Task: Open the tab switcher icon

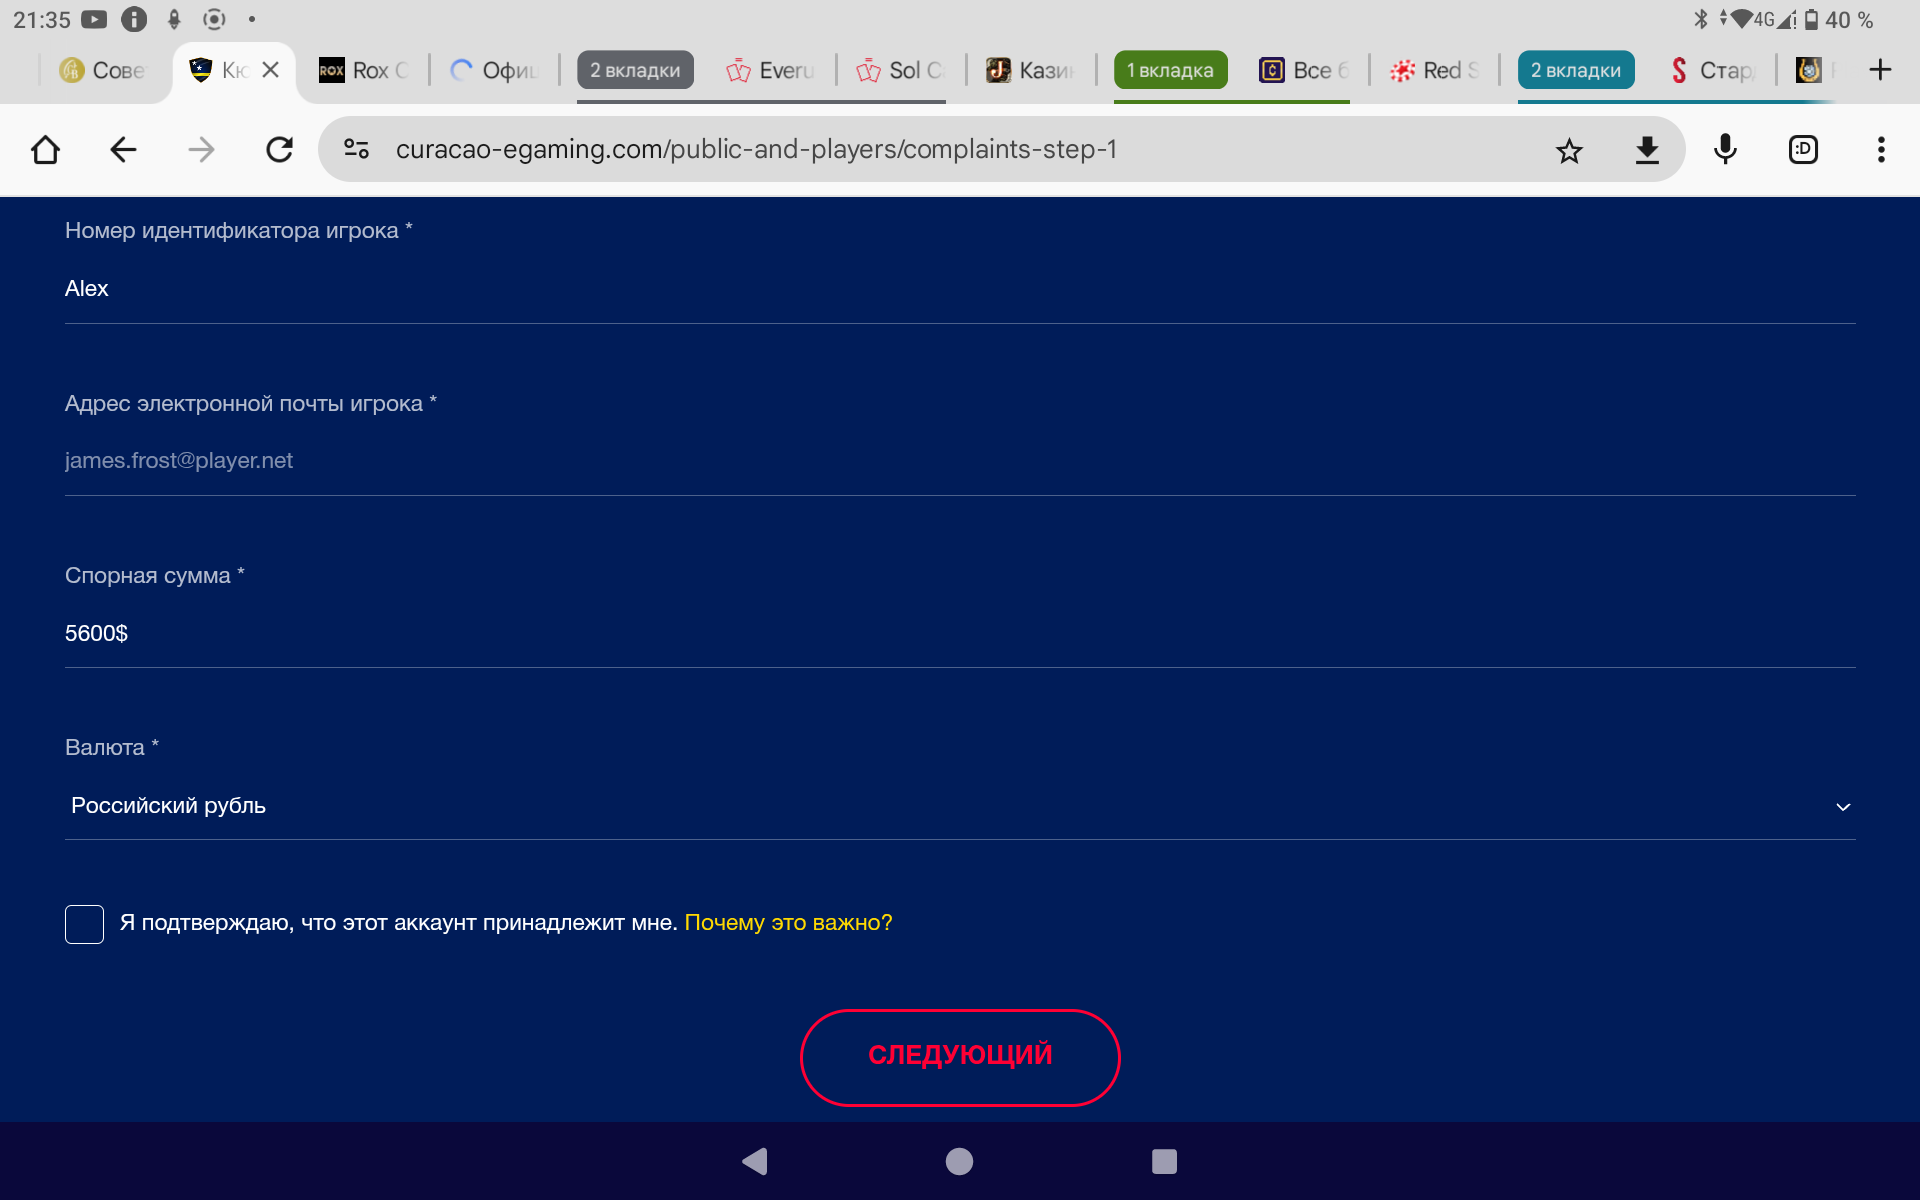Action: (x=1803, y=150)
